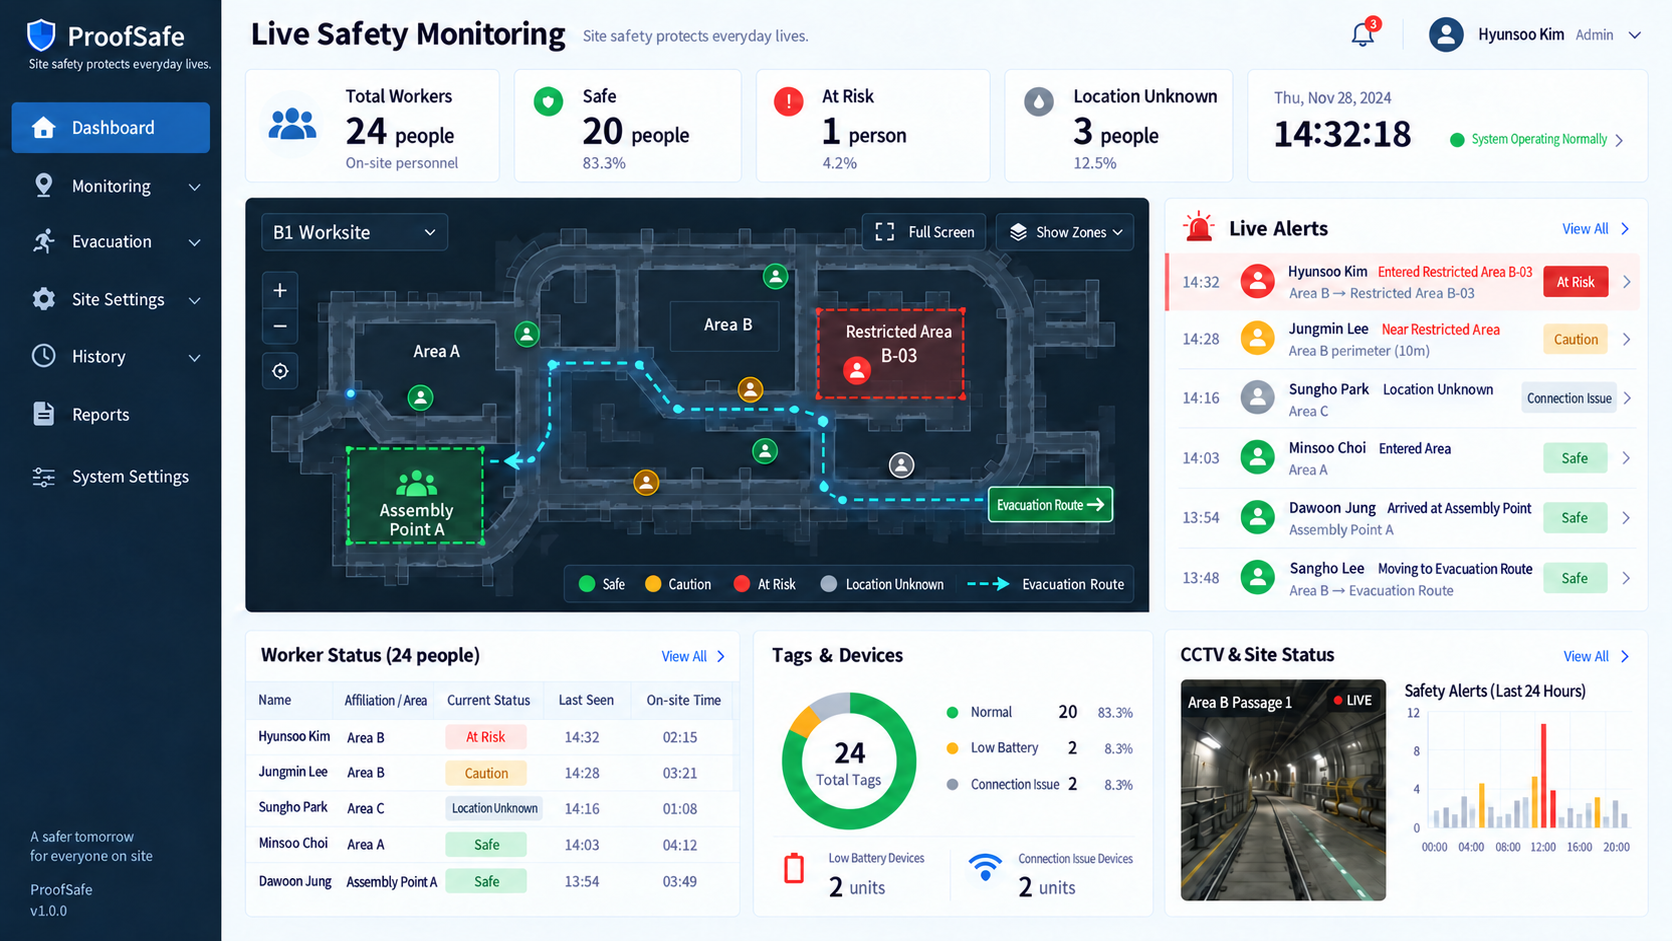
Task: Click View All in Worker Status
Action: [693, 656]
